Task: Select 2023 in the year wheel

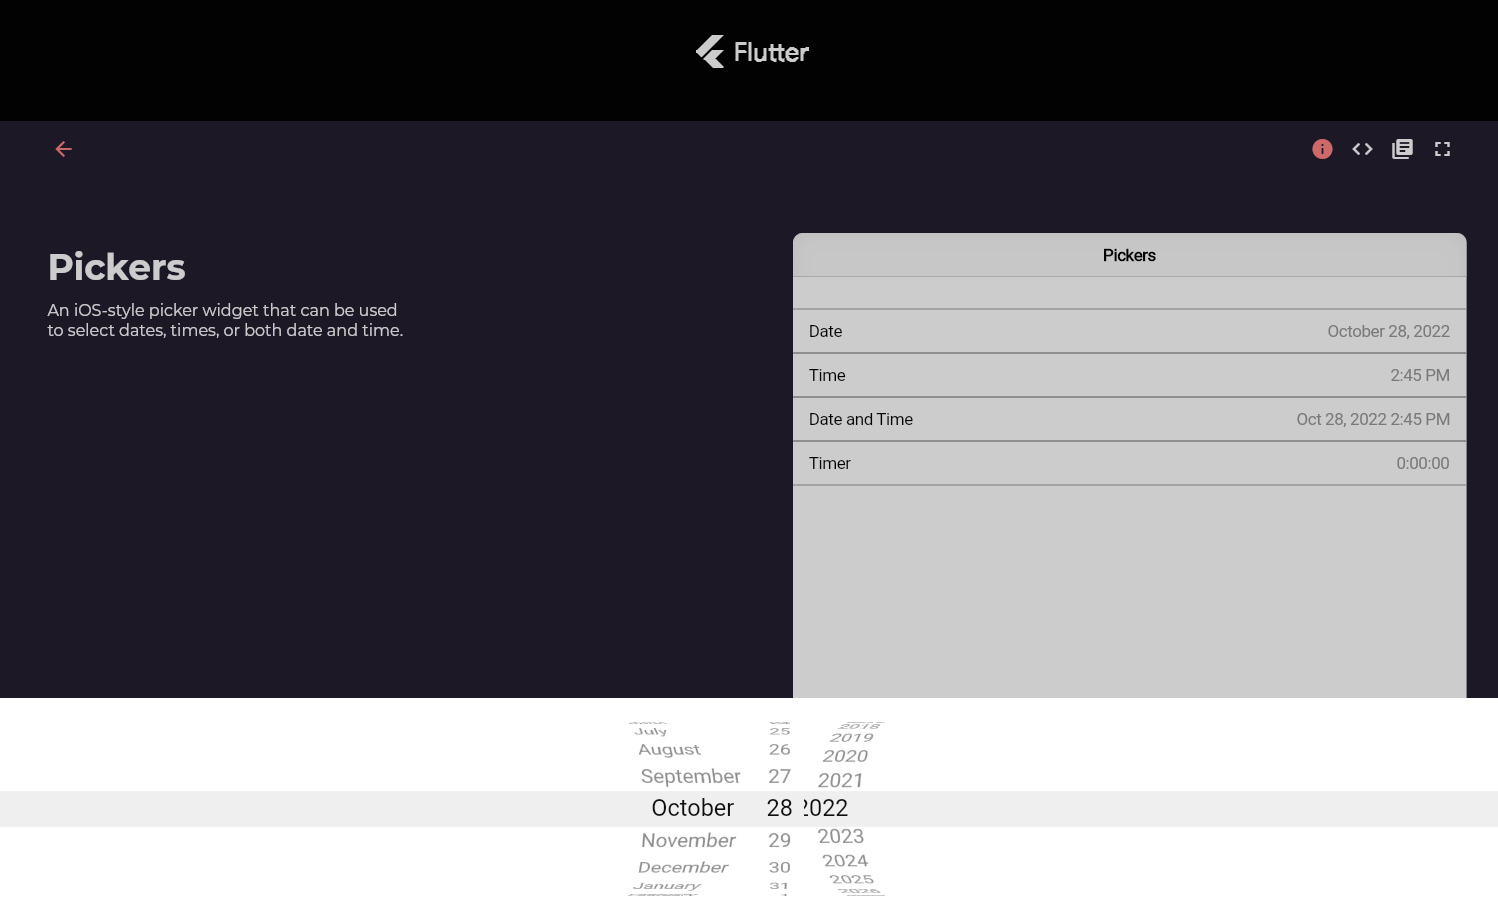Action: 840,836
